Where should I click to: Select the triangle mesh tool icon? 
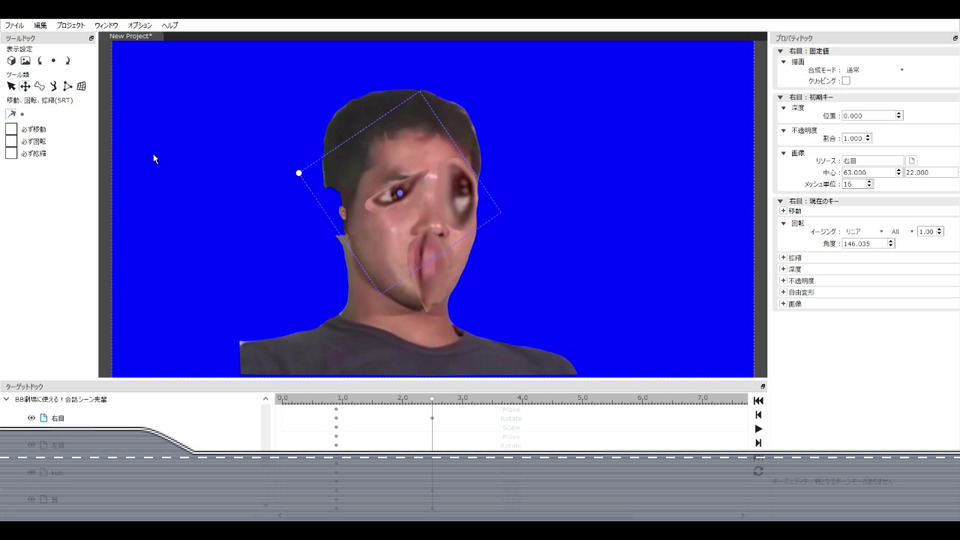click(67, 86)
